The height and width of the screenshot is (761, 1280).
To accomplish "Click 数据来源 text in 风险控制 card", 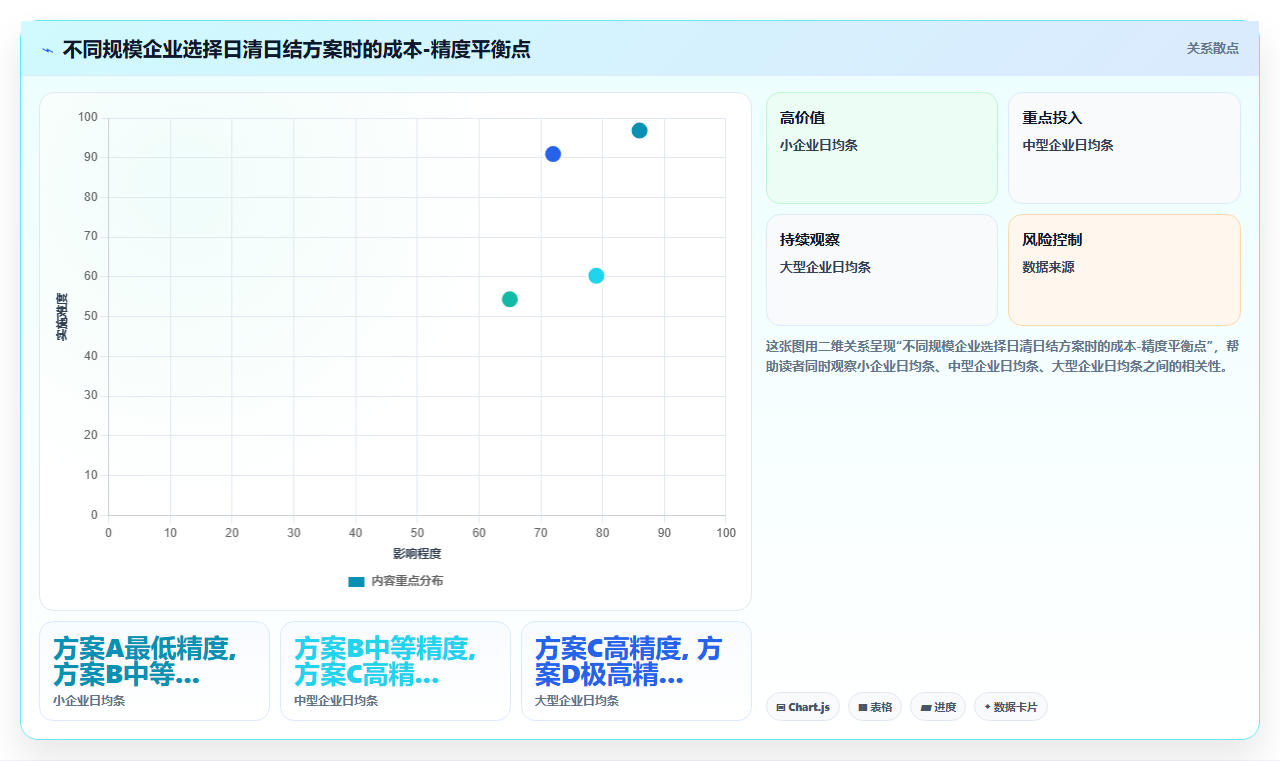I will coord(1048,267).
